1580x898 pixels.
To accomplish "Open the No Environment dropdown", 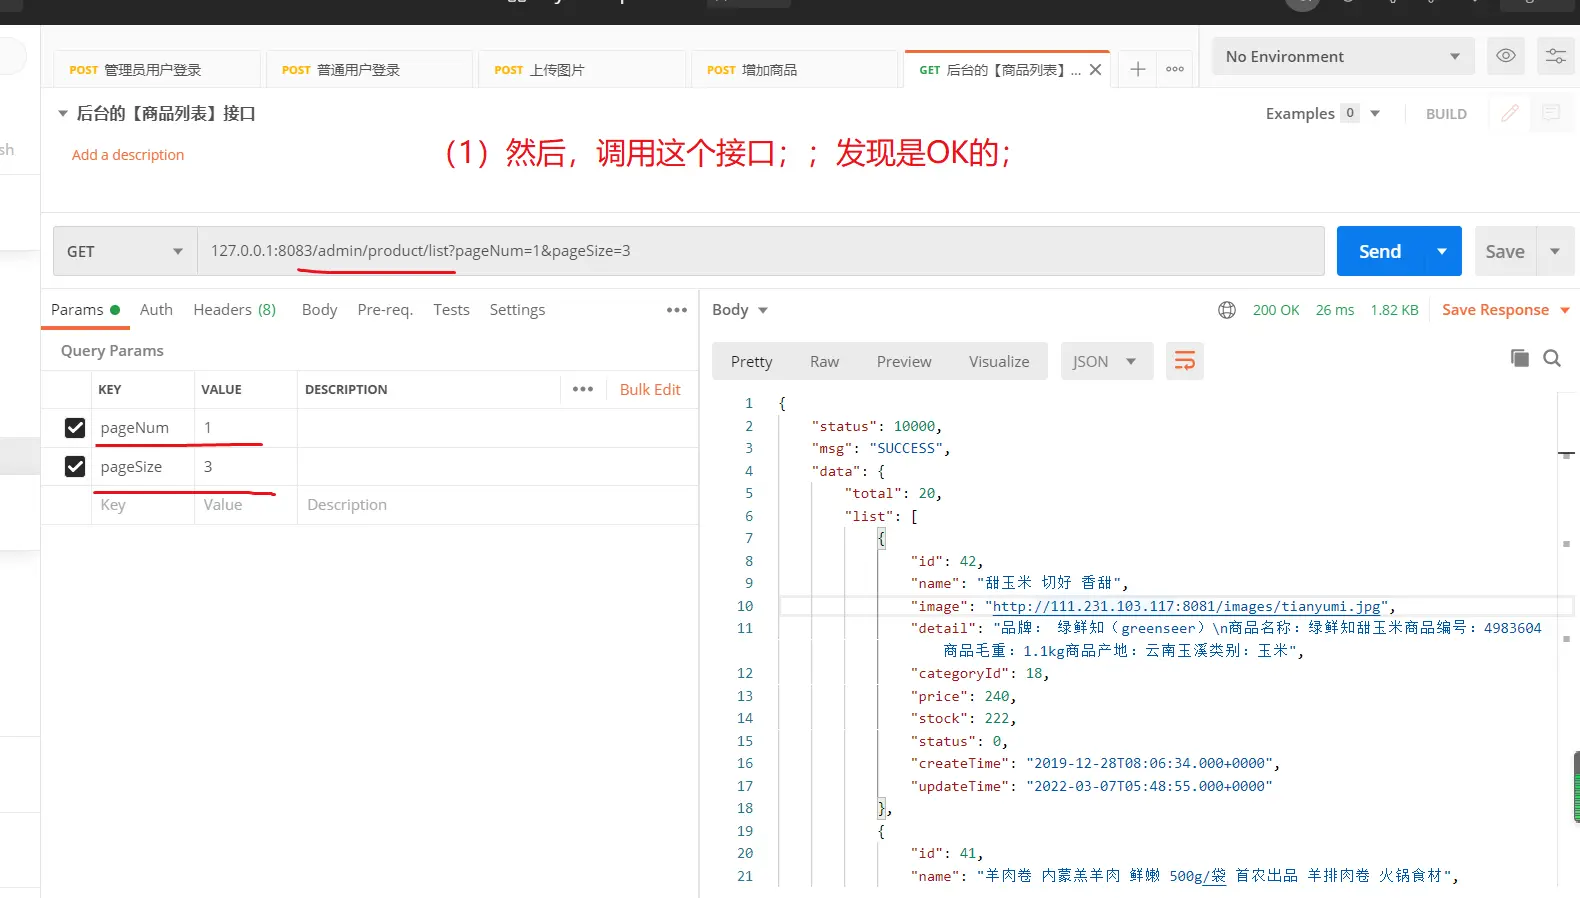I will (x=1342, y=57).
